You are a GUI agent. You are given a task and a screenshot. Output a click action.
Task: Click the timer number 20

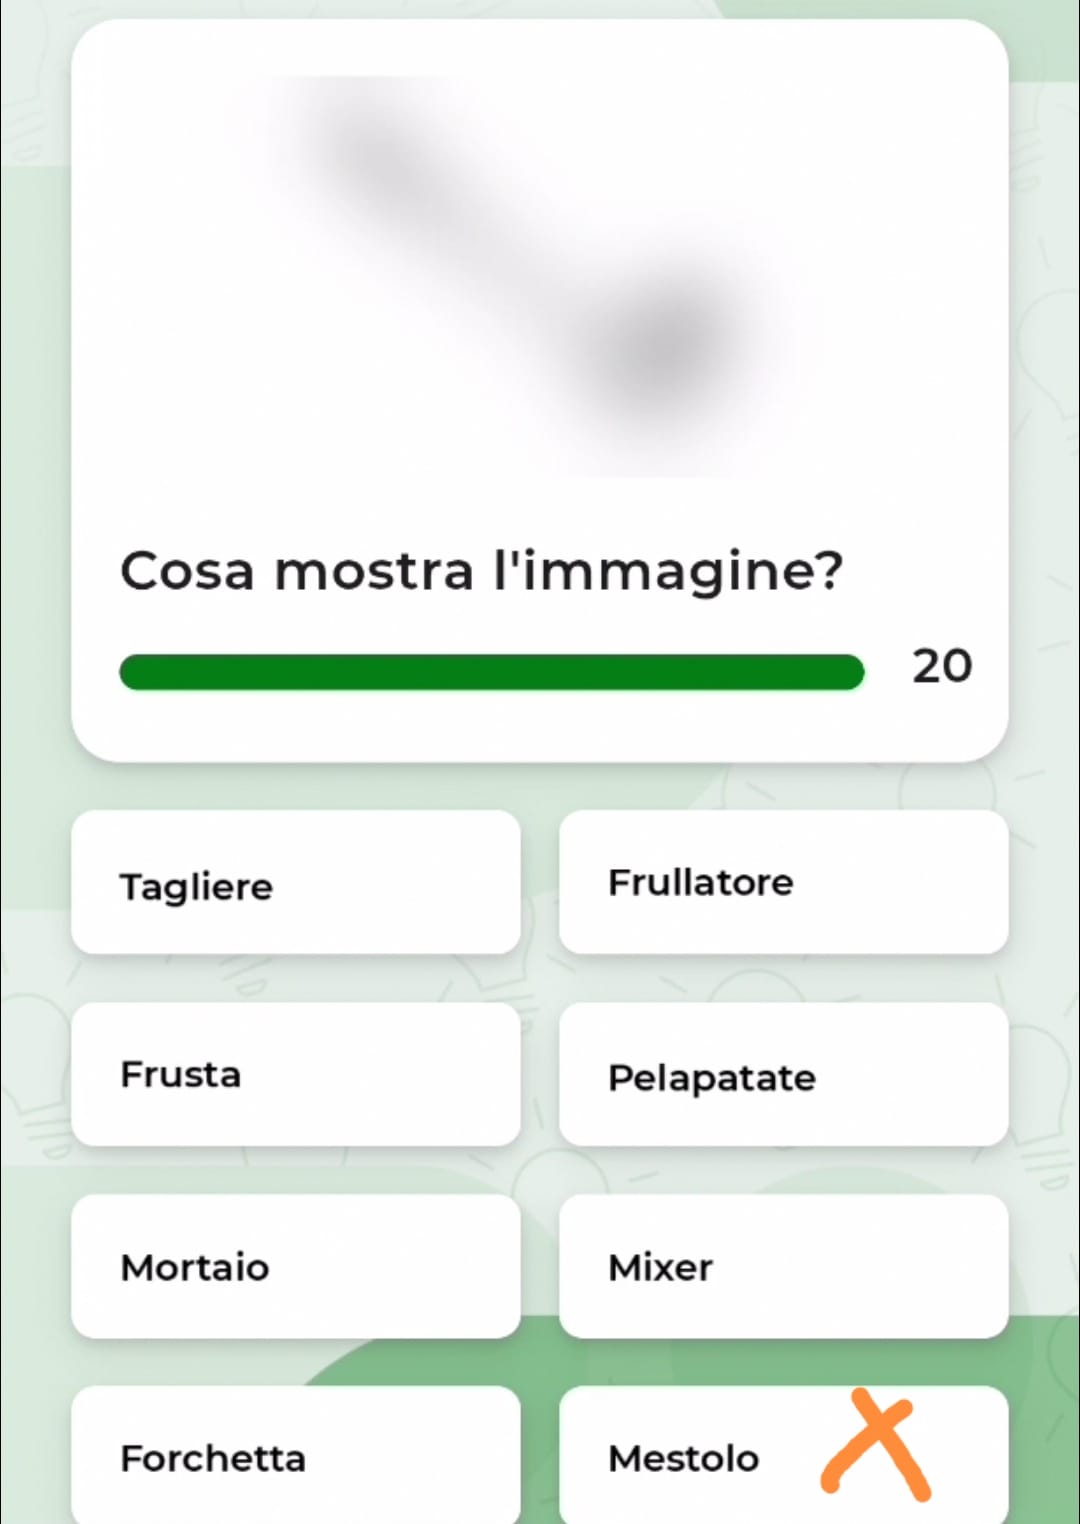click(941, 666)
